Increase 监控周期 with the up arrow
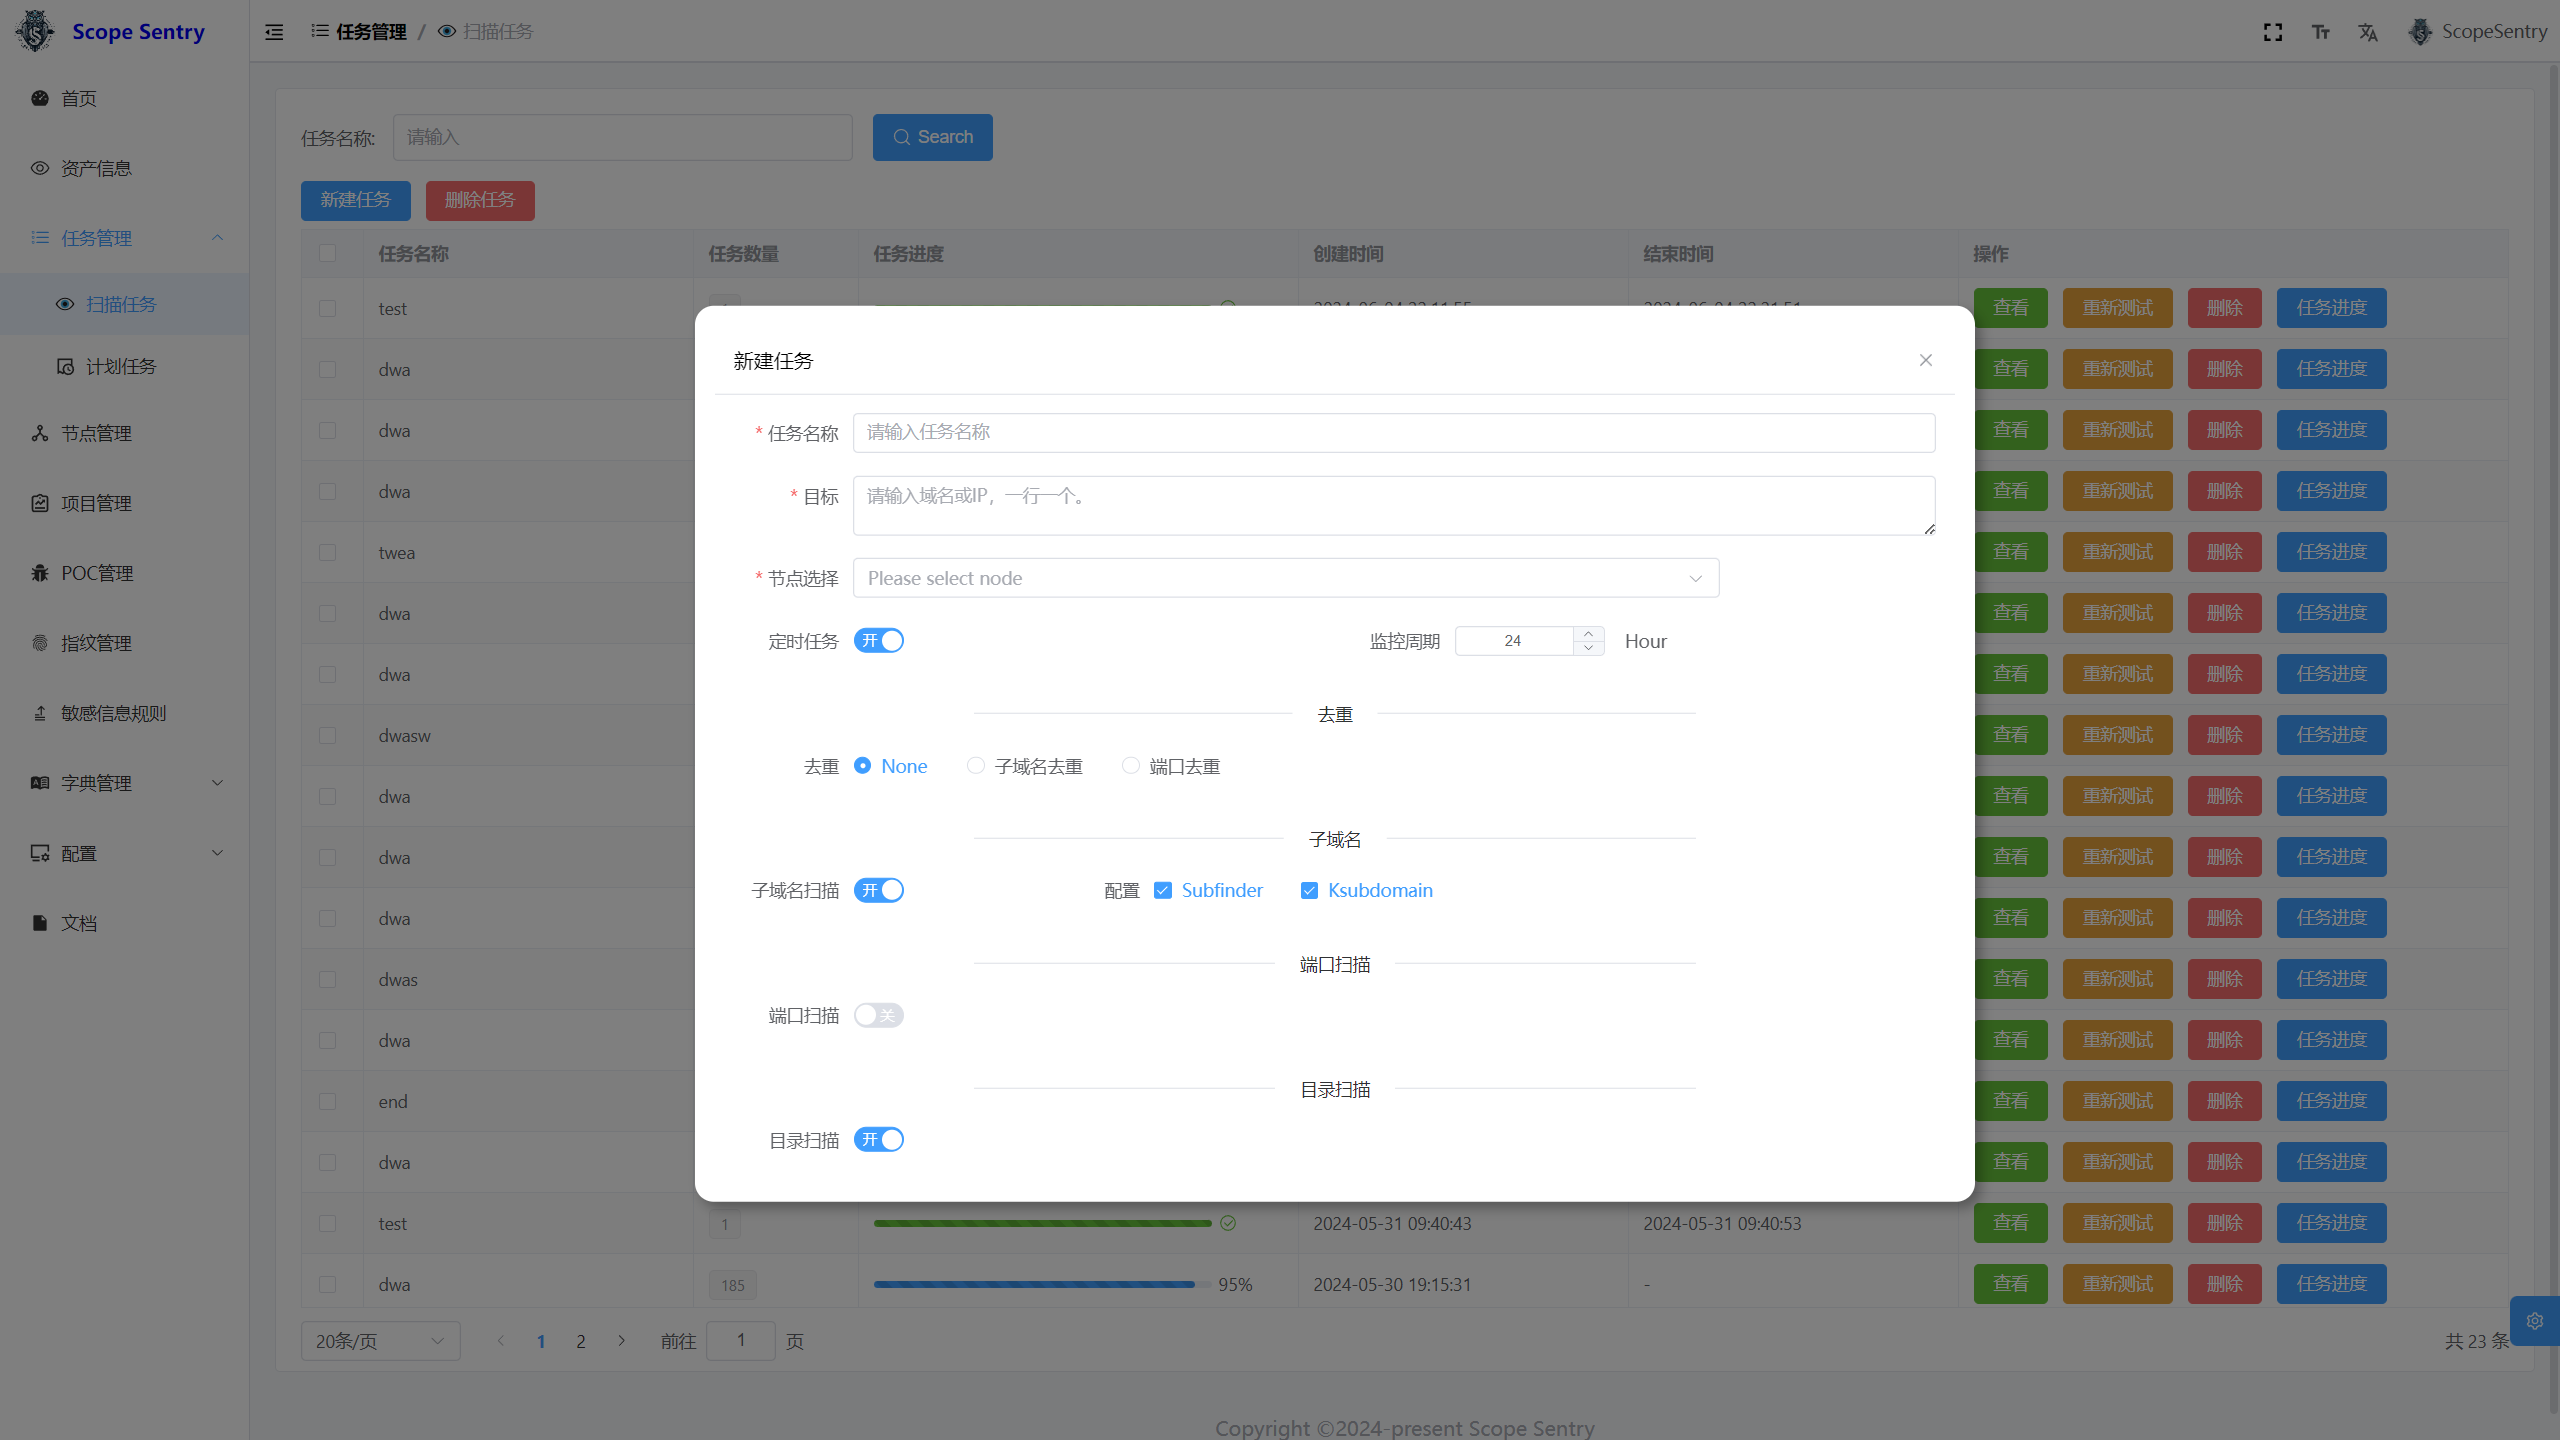2560x1440 pixels. coord(1589,634)
